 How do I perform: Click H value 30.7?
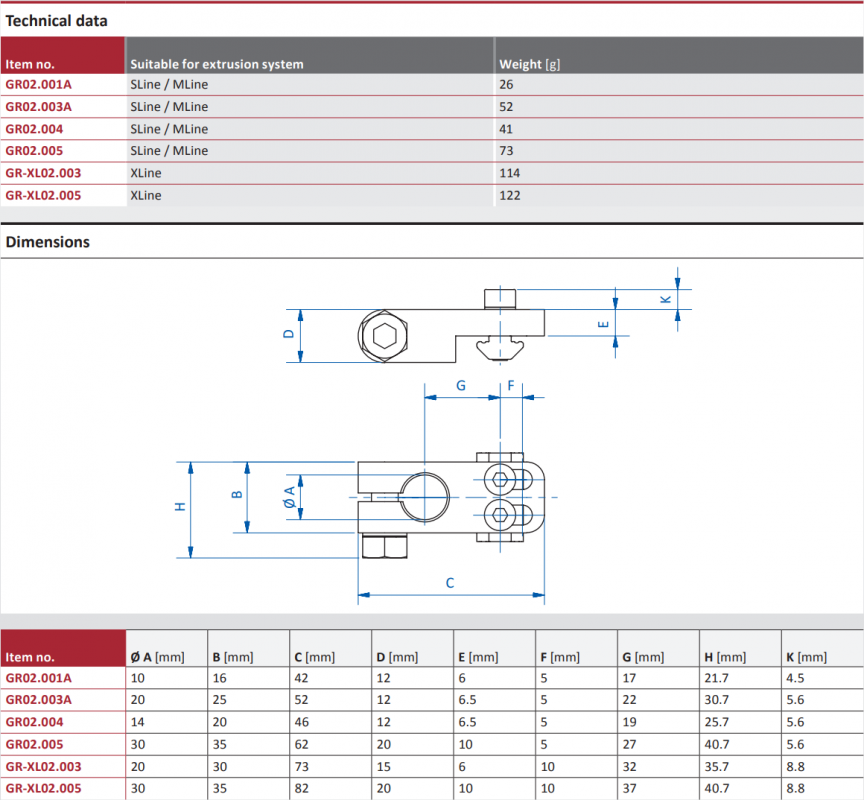[716, 700]
